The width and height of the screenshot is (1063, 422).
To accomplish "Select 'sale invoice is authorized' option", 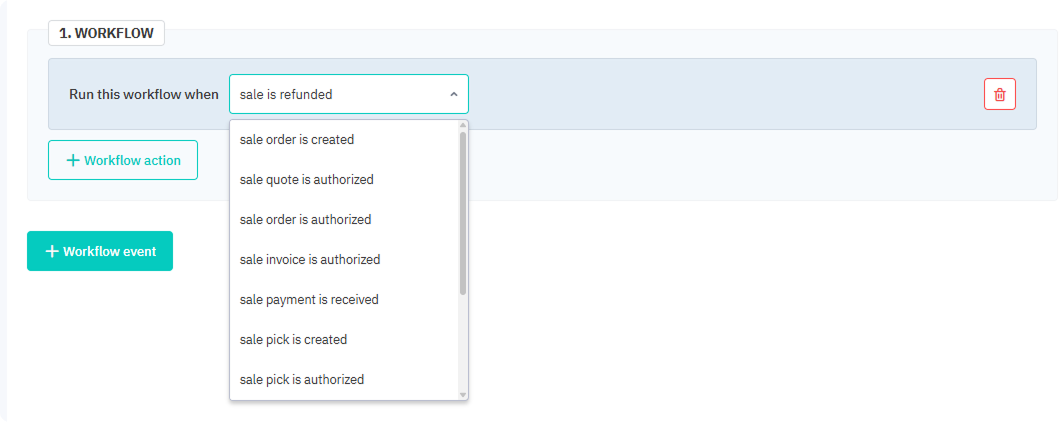I will pos(310,259).
